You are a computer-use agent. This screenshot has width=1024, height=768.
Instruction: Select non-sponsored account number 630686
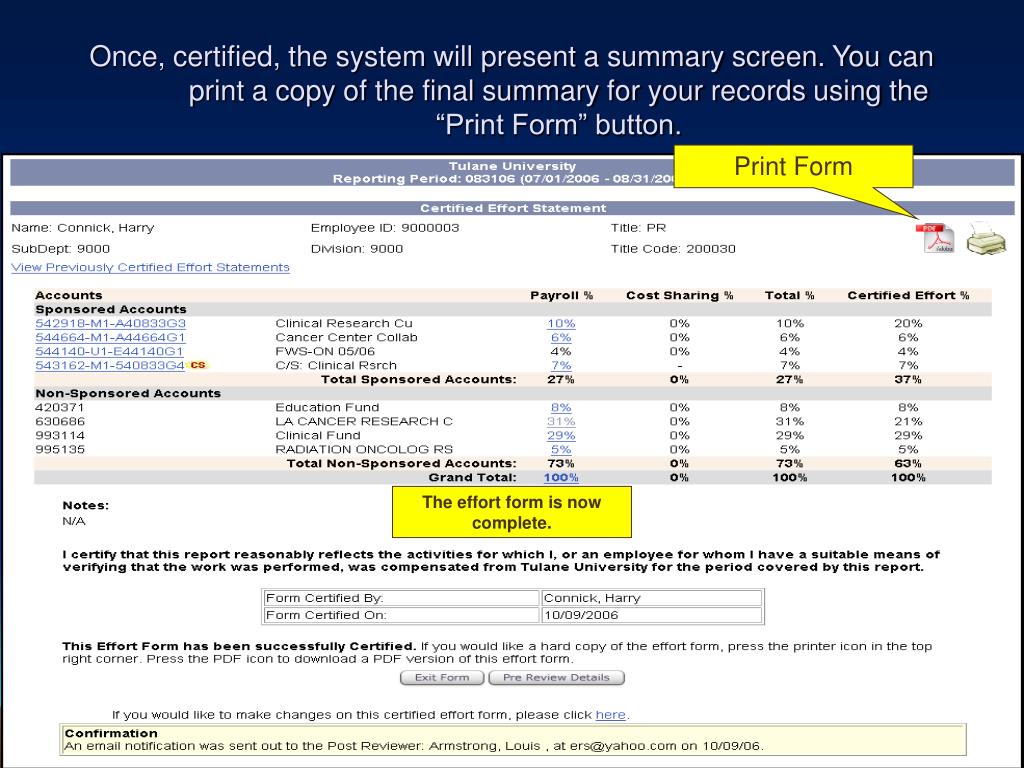(x=60, y=421)
